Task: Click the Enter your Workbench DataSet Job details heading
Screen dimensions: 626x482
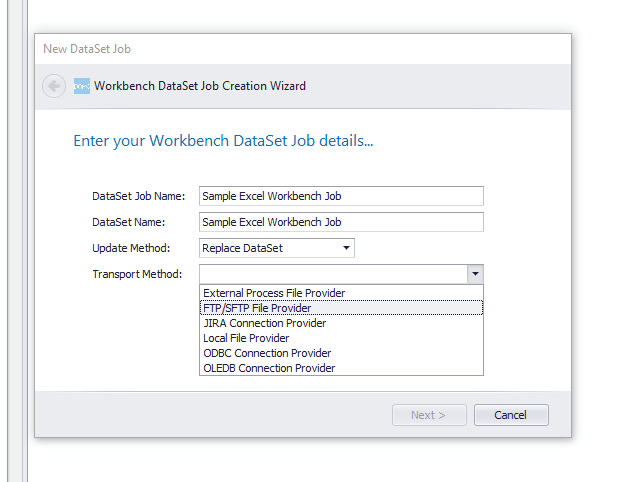Action: tap(223, 141)
